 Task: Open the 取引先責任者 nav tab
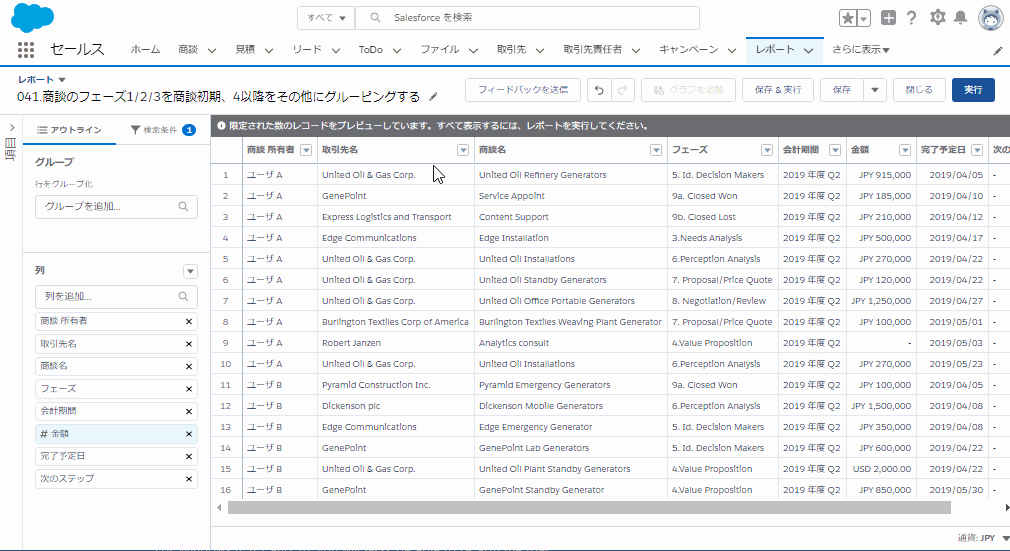coord(593,50)
